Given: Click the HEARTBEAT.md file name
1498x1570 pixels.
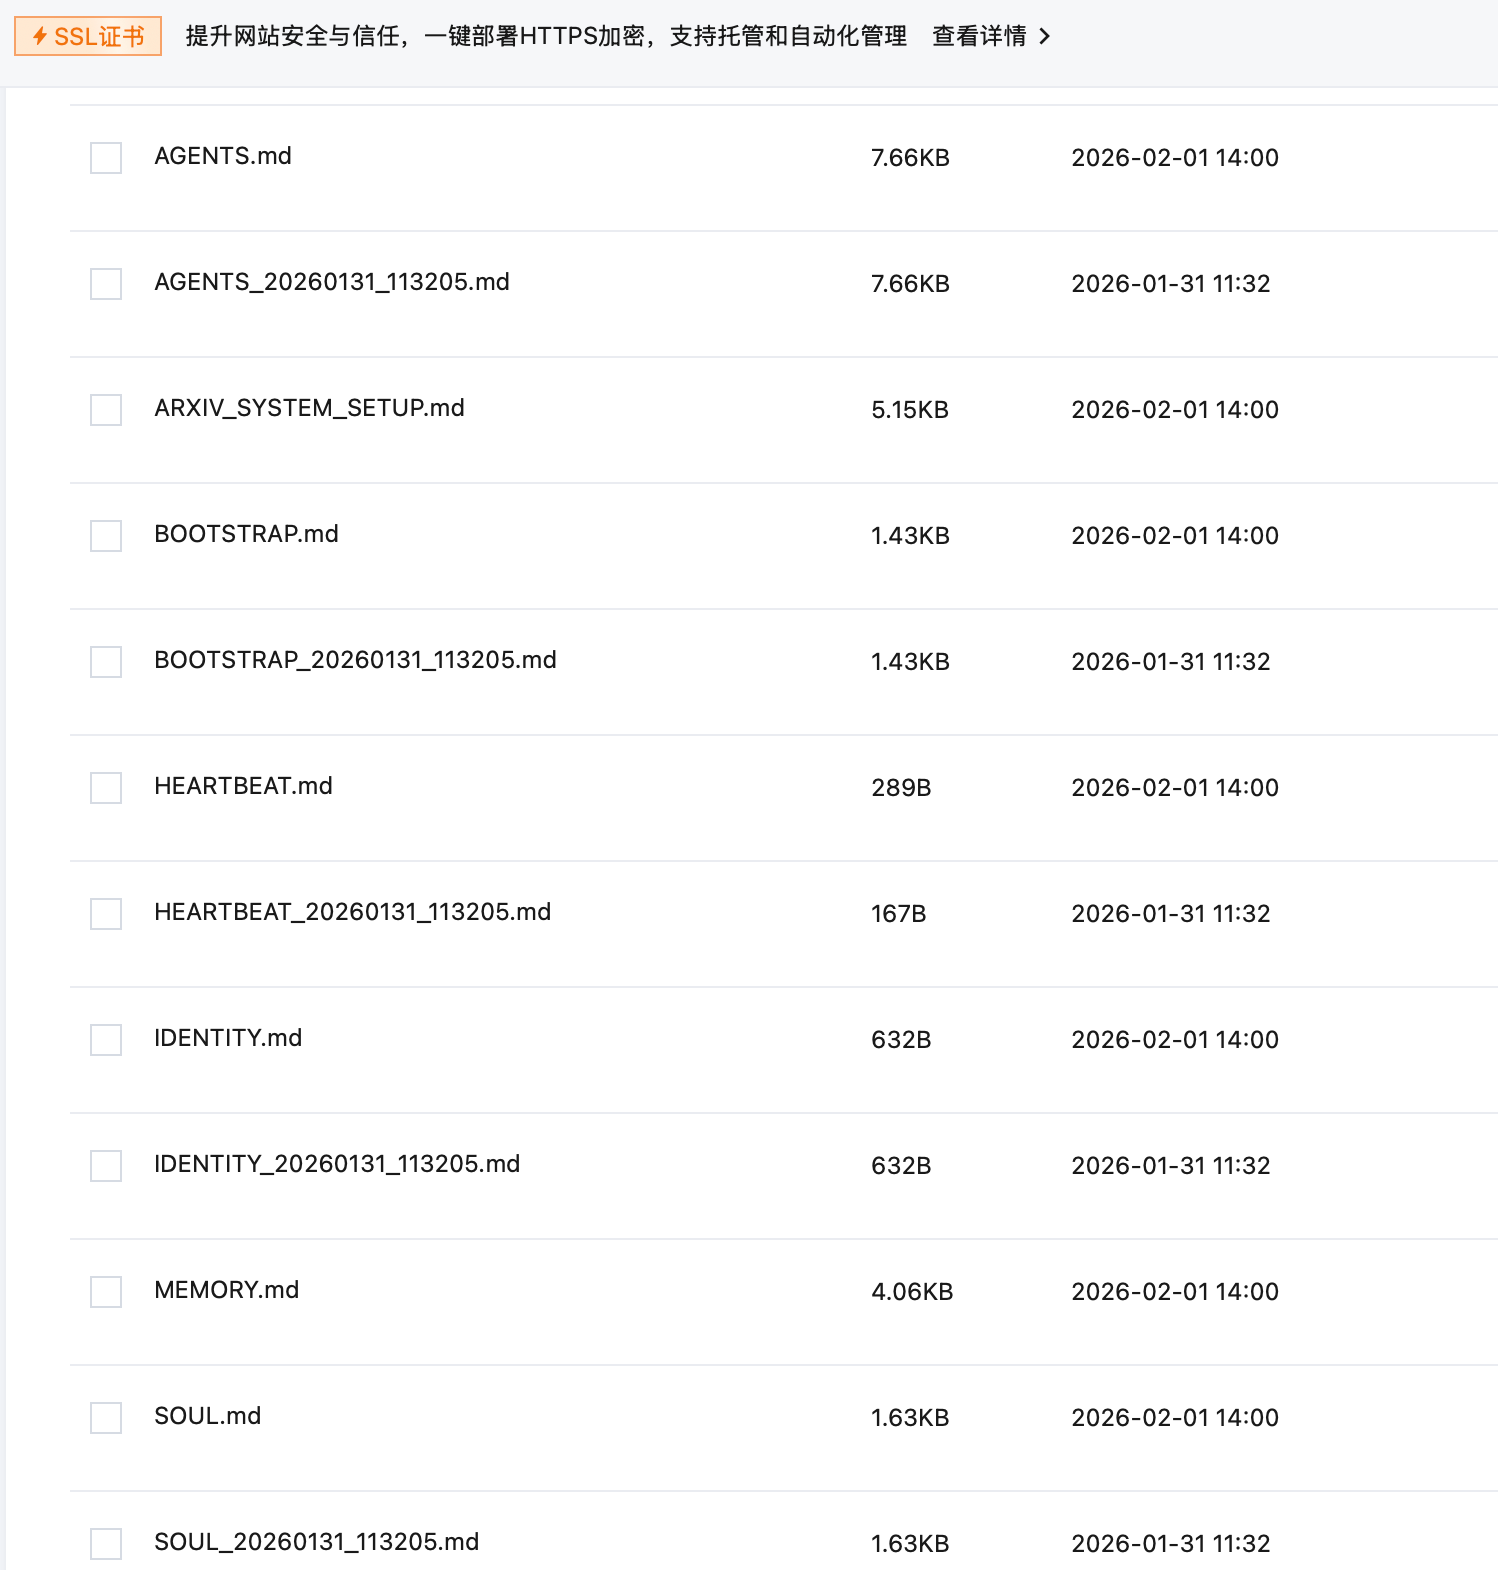Looking at the screenshot, I should [x=243, y=787].
